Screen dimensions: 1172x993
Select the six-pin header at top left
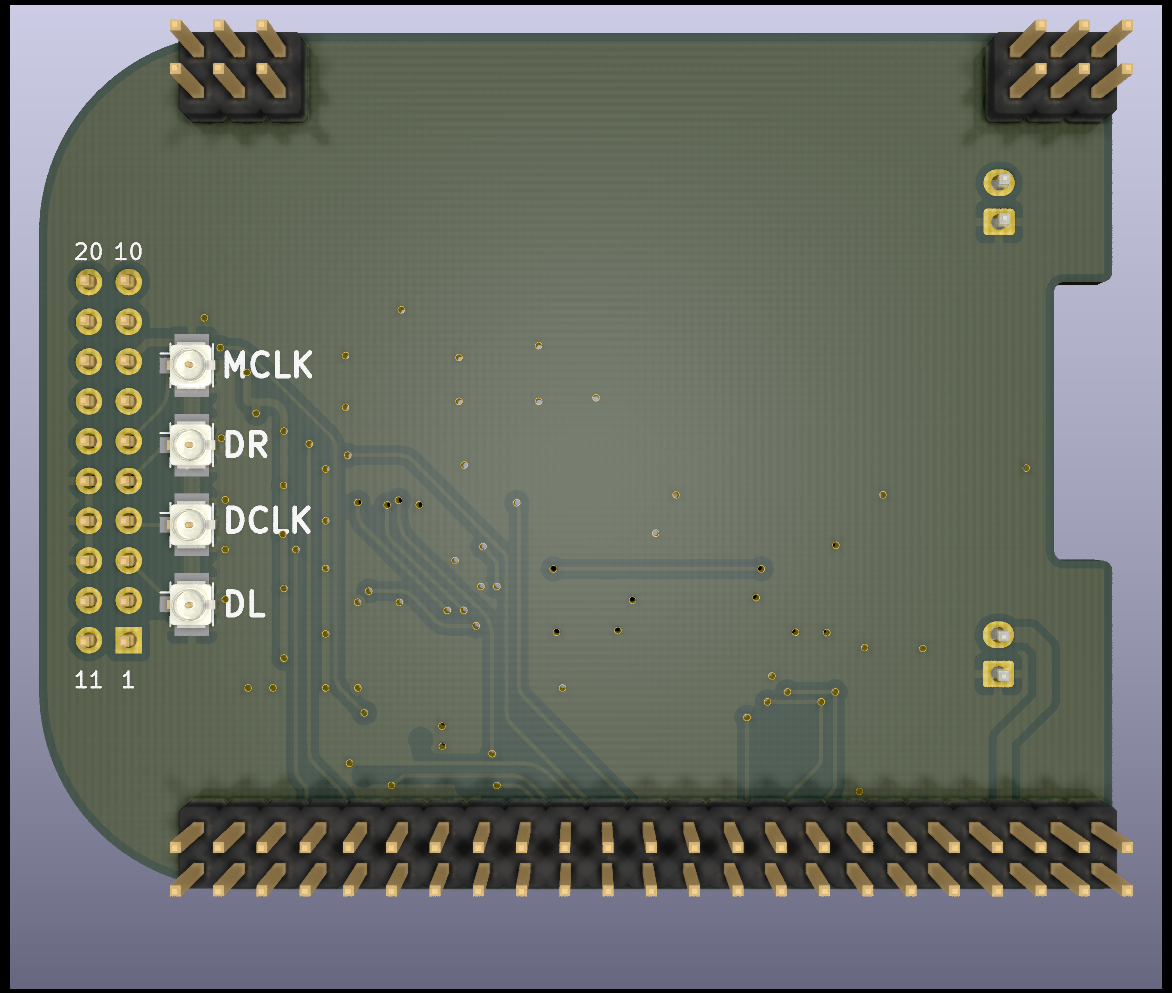click(x=238, y=71)
